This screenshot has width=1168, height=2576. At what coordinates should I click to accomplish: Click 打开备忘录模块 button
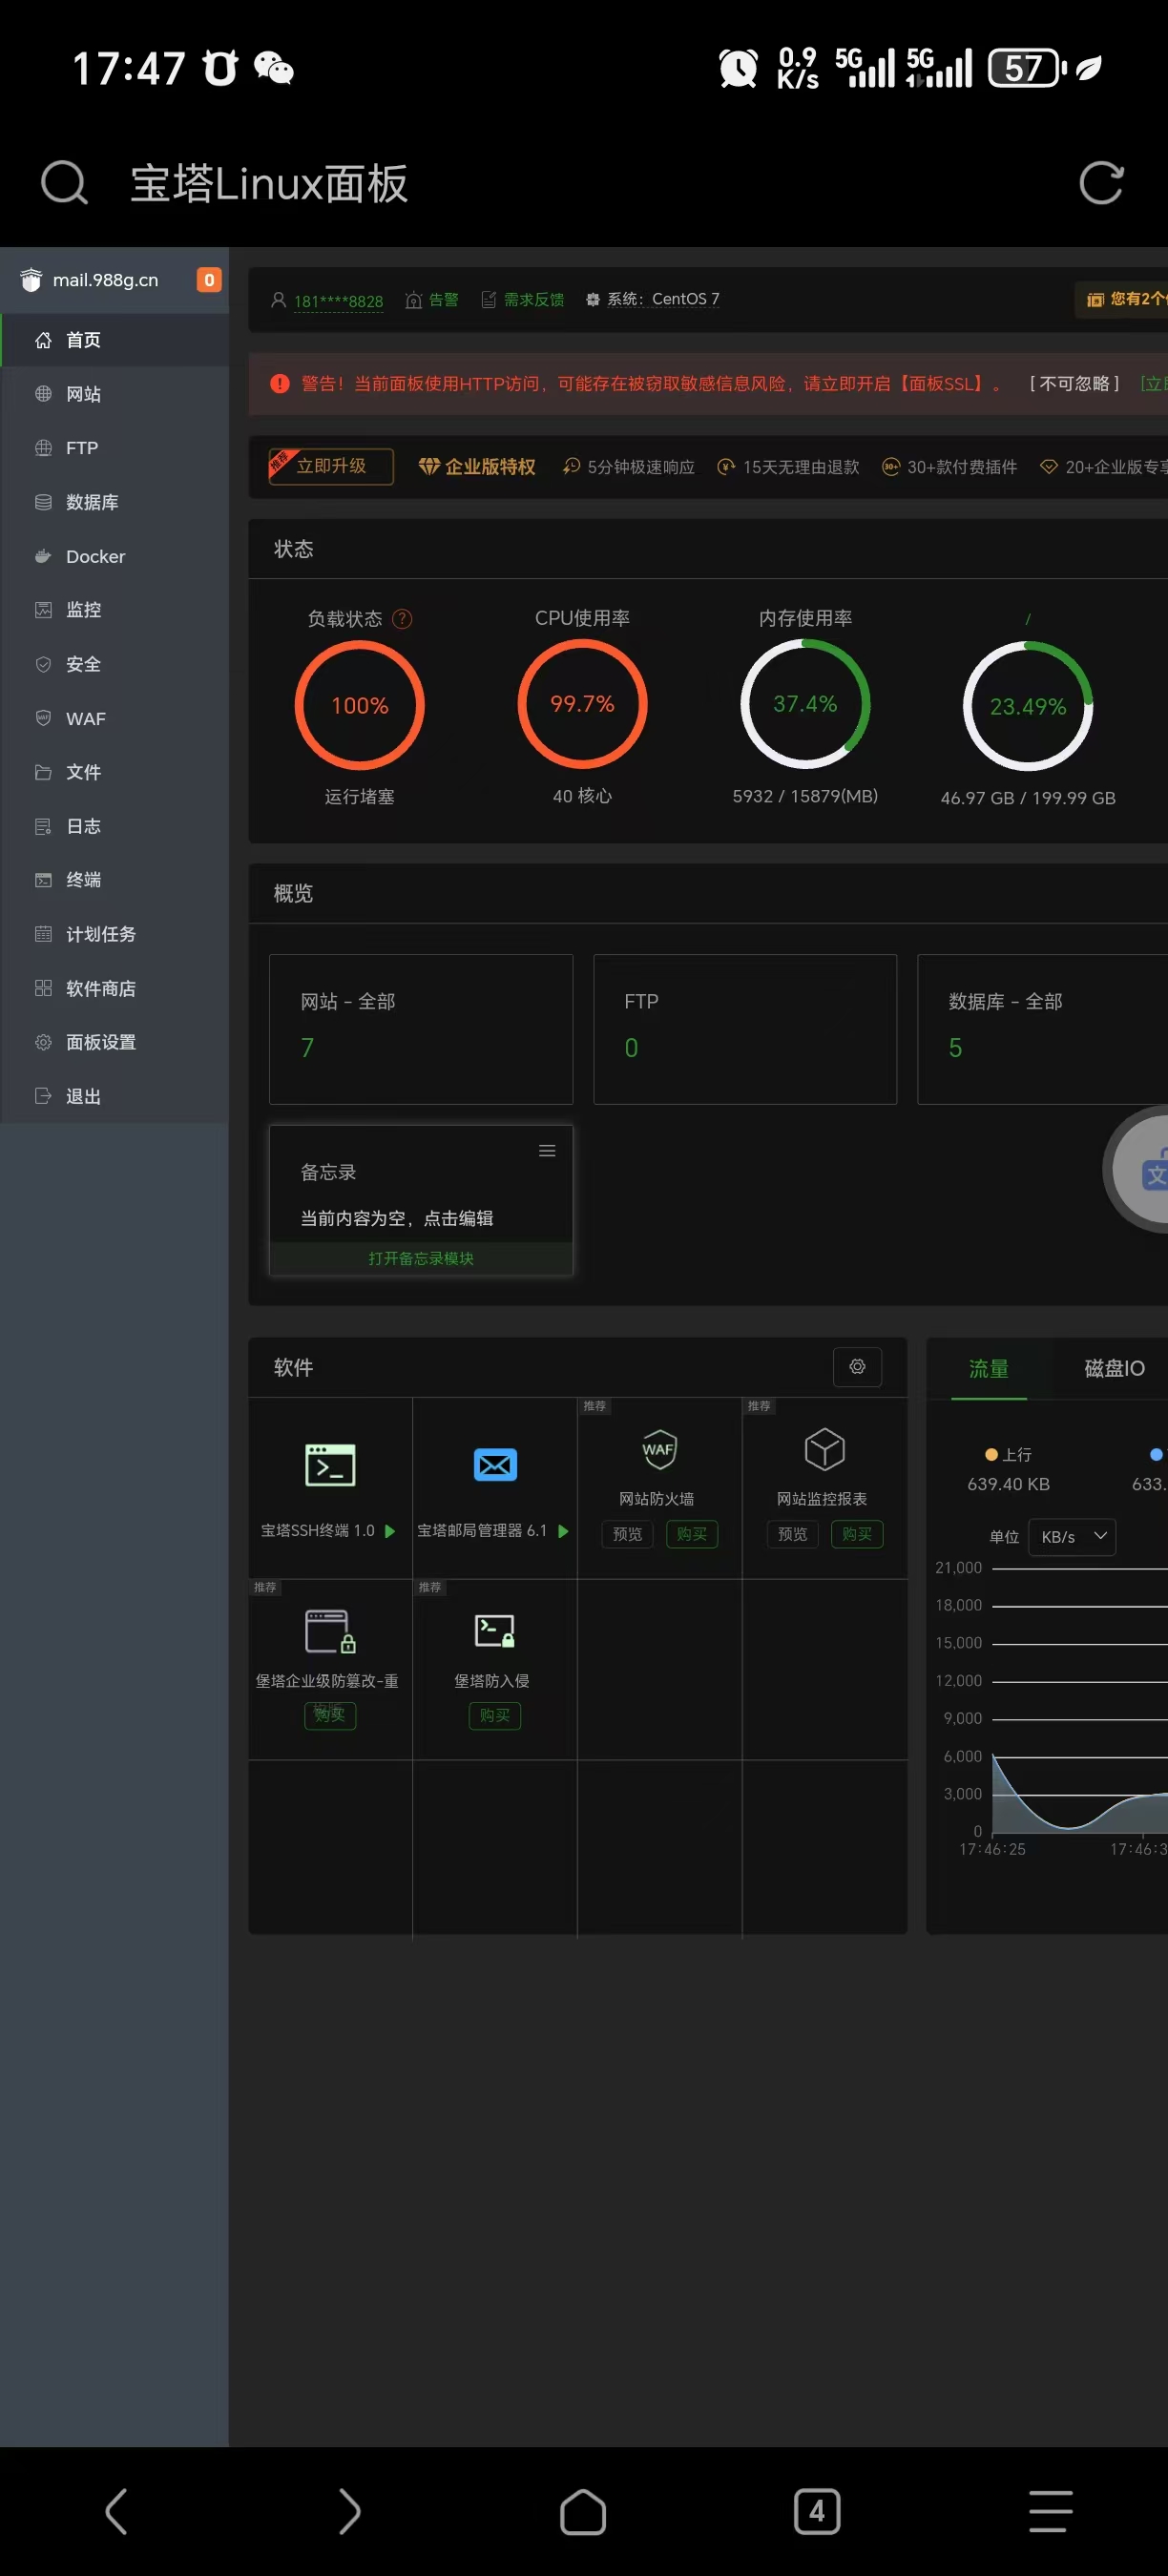pos(421,1259)
